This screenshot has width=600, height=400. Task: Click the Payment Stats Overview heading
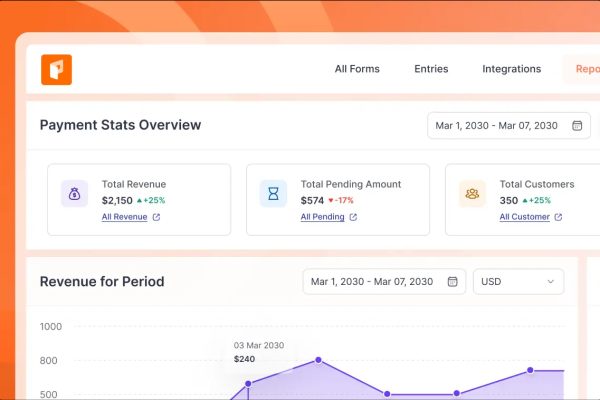121,125
